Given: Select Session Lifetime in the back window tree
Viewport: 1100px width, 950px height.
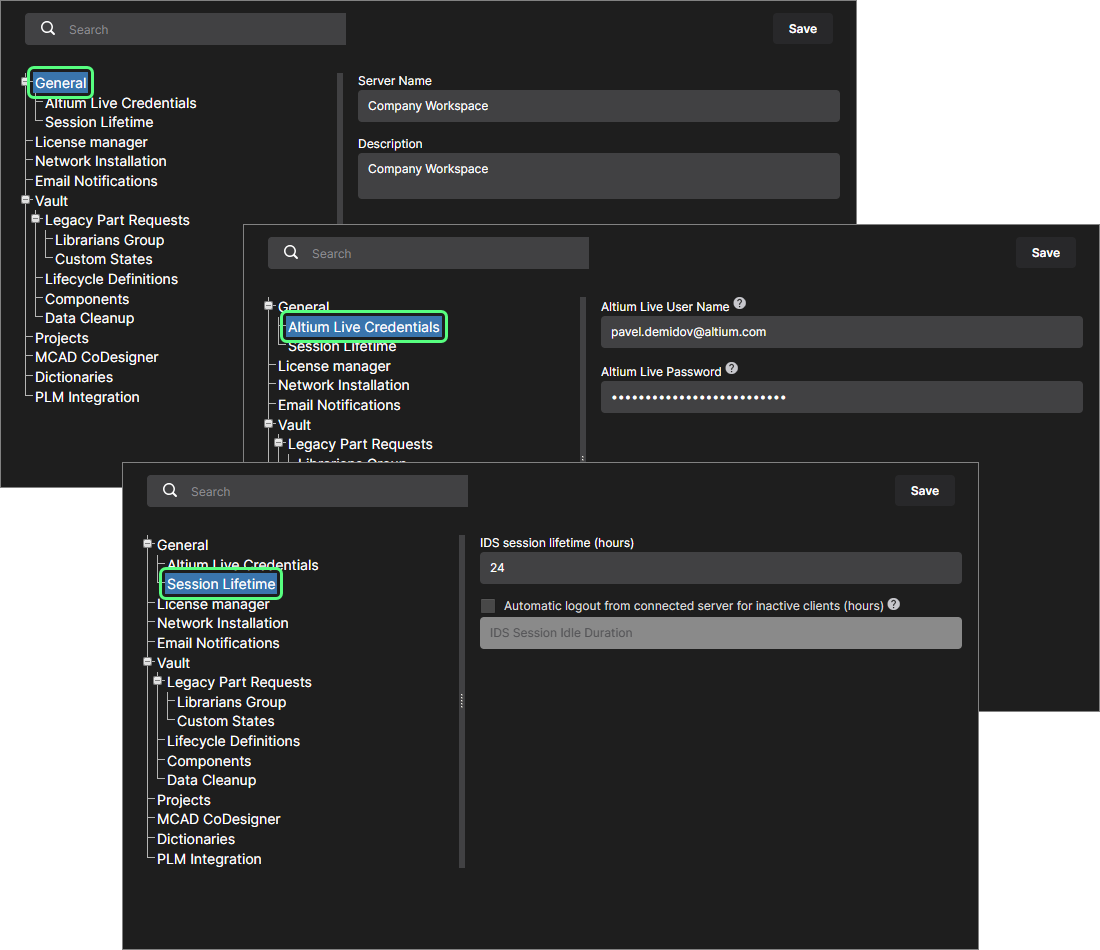Looking at the screenshot, I should tap(99, 122).
